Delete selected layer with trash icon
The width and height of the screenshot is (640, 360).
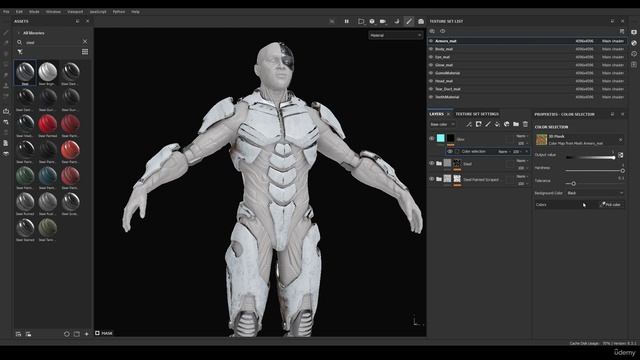525,124
